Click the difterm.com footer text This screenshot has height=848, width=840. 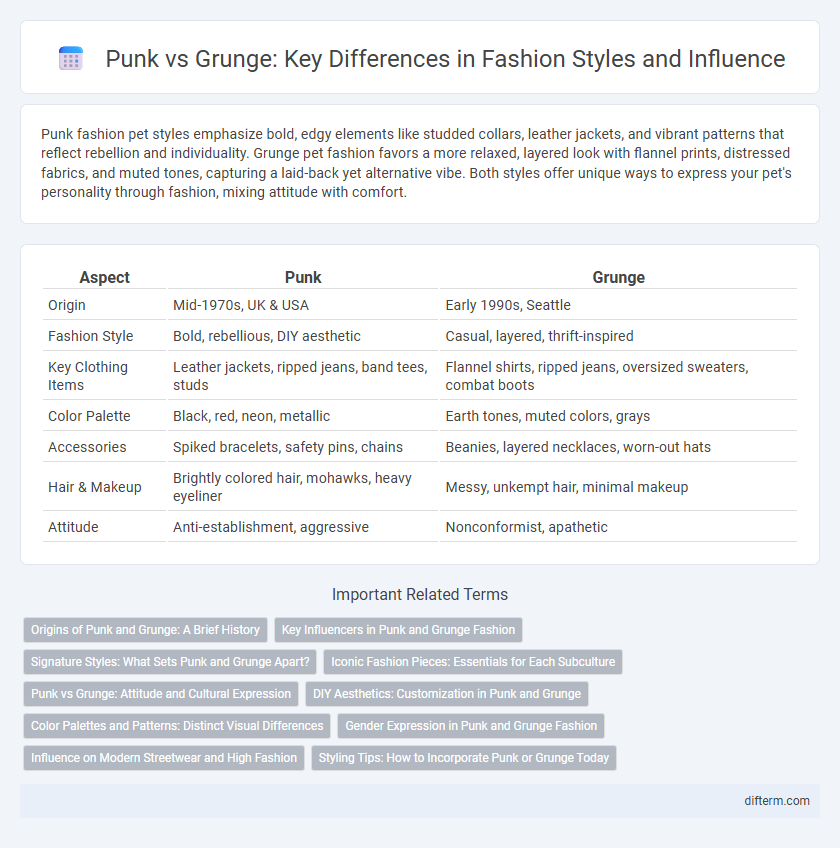pyautogui.click(x=777, y=800)
